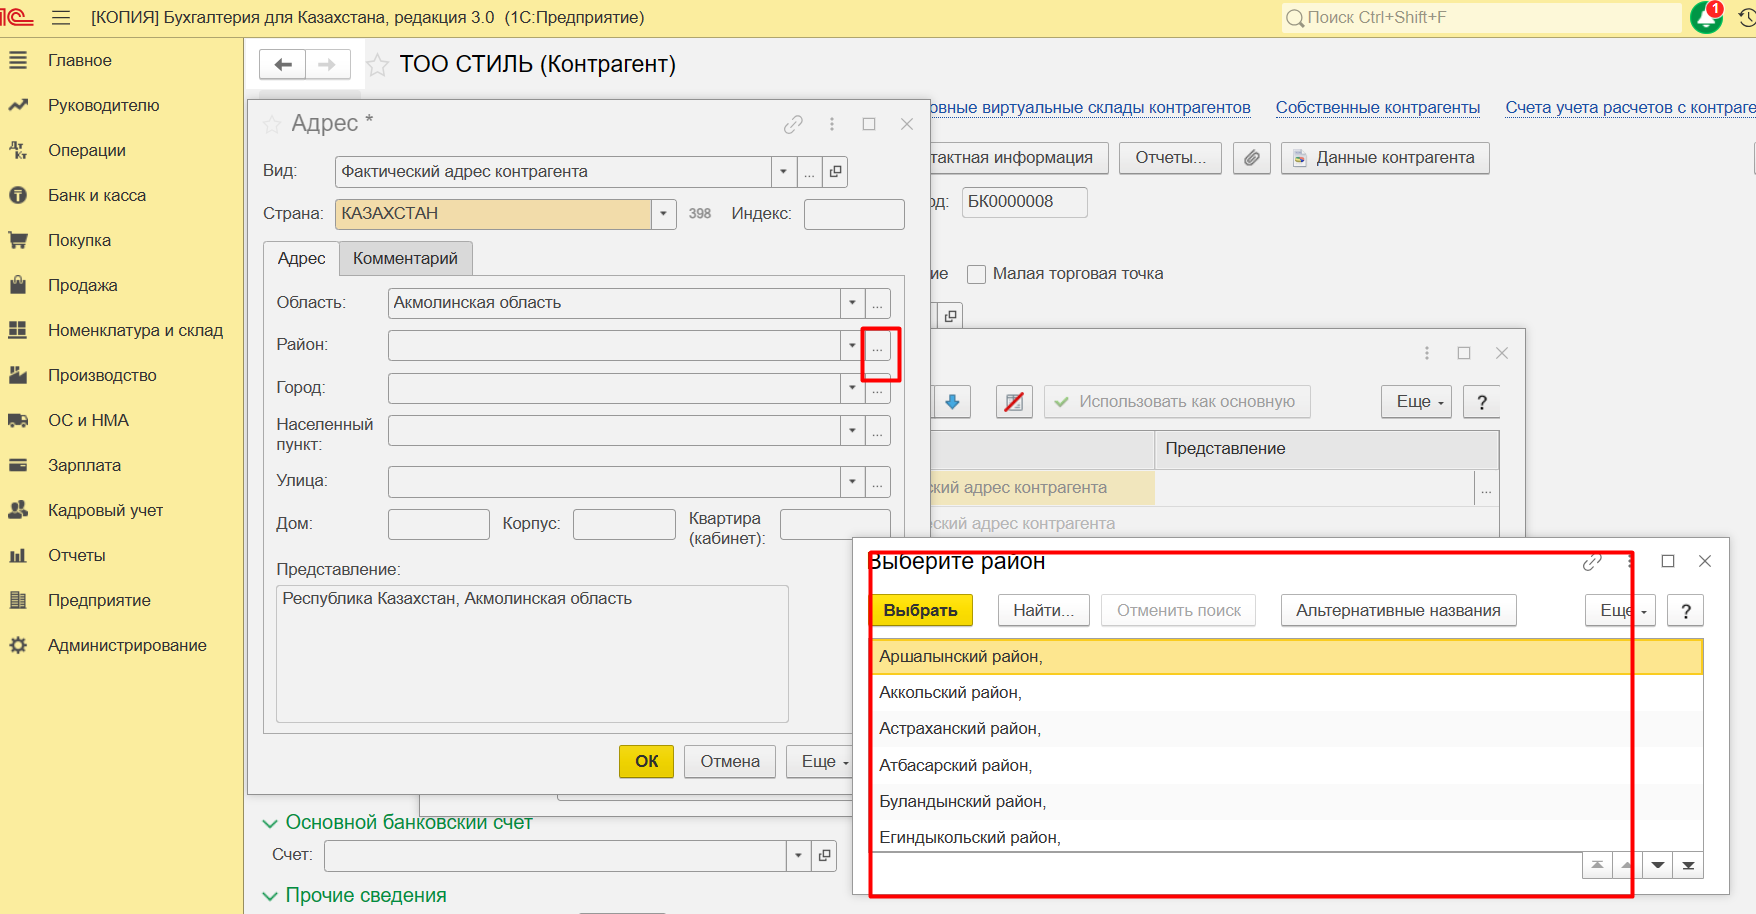
Task: Open the notifications bell icon
Action: pos(1705,17)
